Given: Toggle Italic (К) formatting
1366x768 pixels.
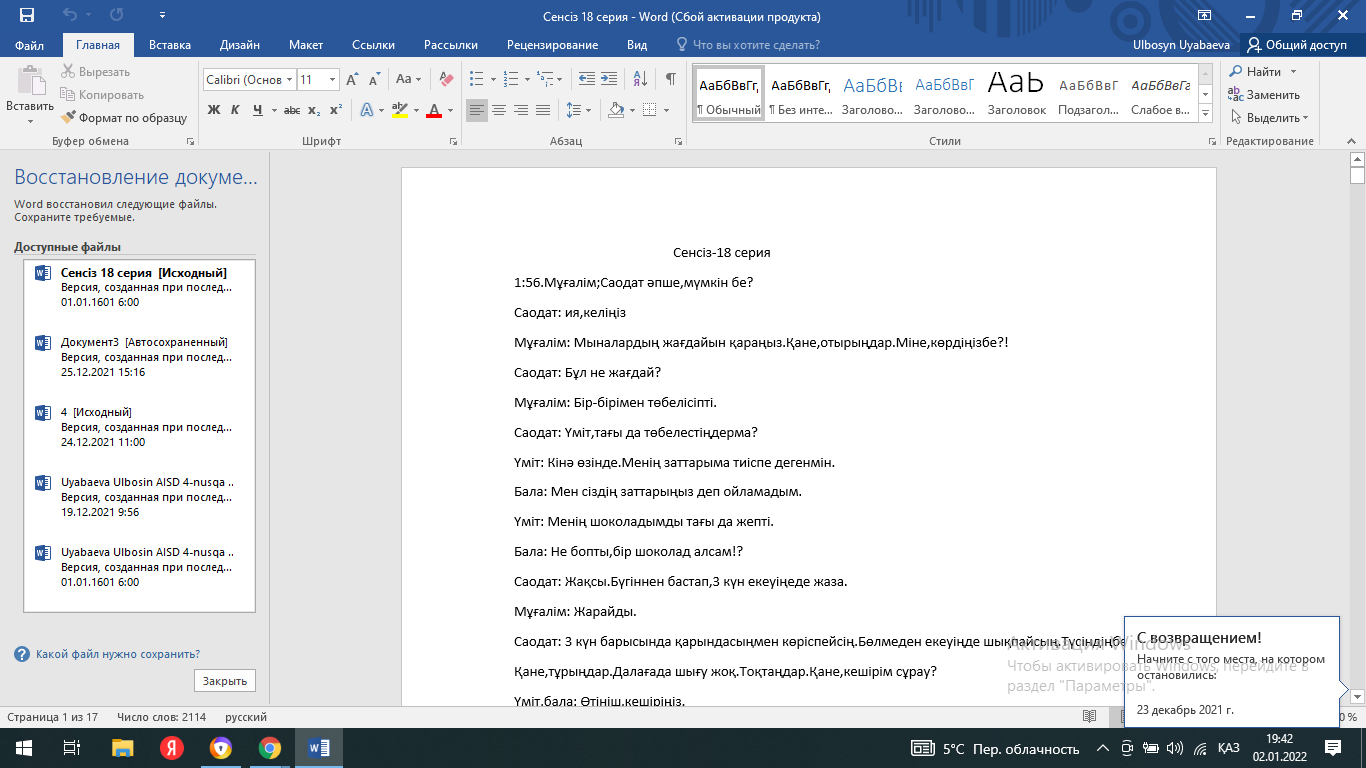Looking at the screenshot, I should click(x=236, y=110).
